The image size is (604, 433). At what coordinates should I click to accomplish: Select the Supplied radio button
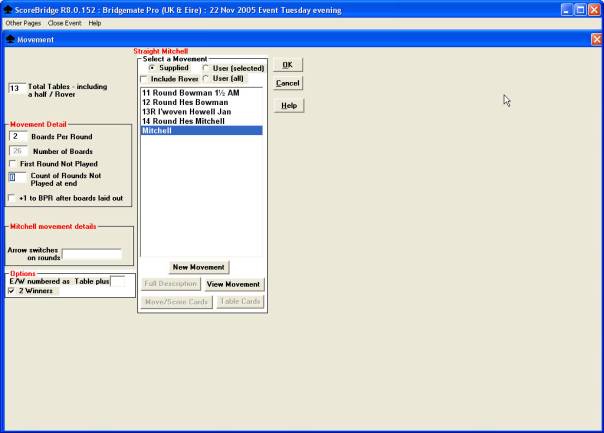point(152,68)
